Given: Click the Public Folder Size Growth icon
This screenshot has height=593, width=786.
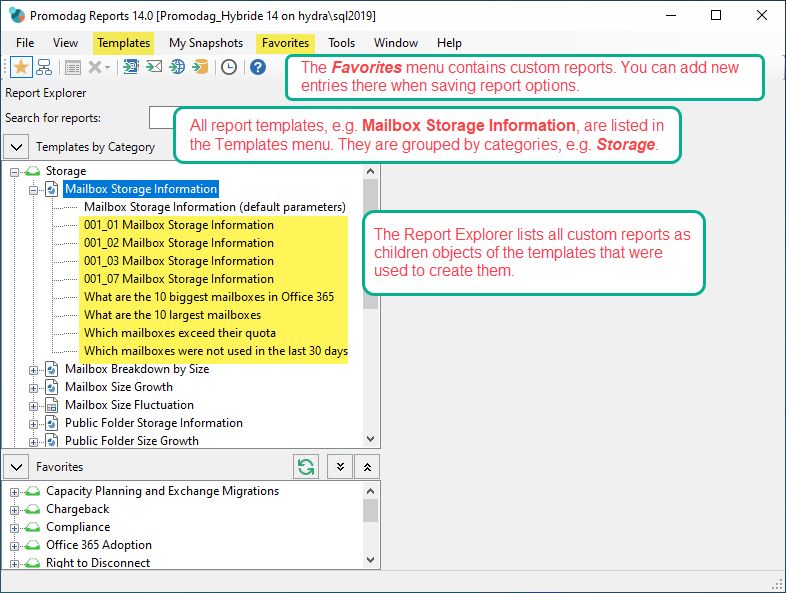Looking at the screenshot, I should tap(52, 441).
